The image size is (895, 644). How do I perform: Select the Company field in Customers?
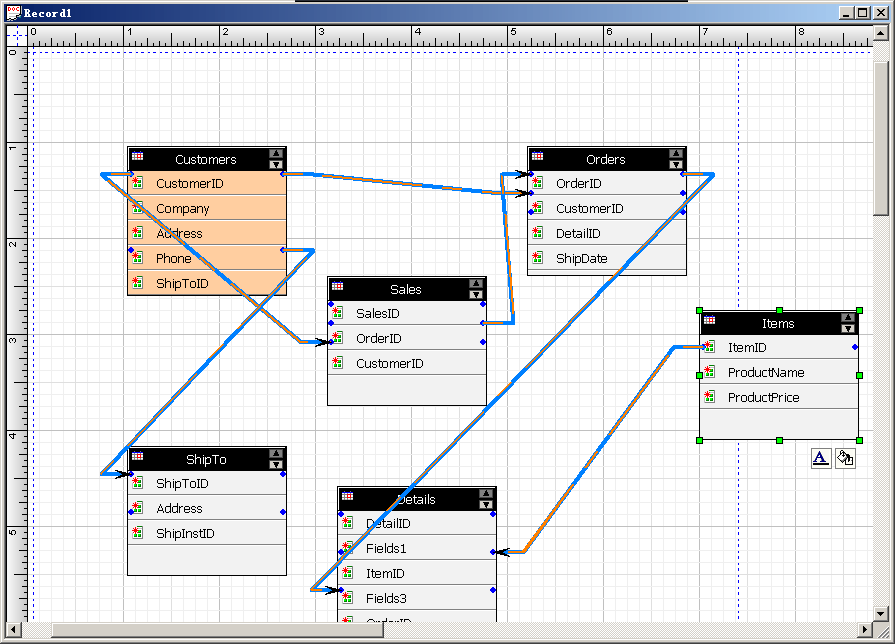click(x=183, y=209)
